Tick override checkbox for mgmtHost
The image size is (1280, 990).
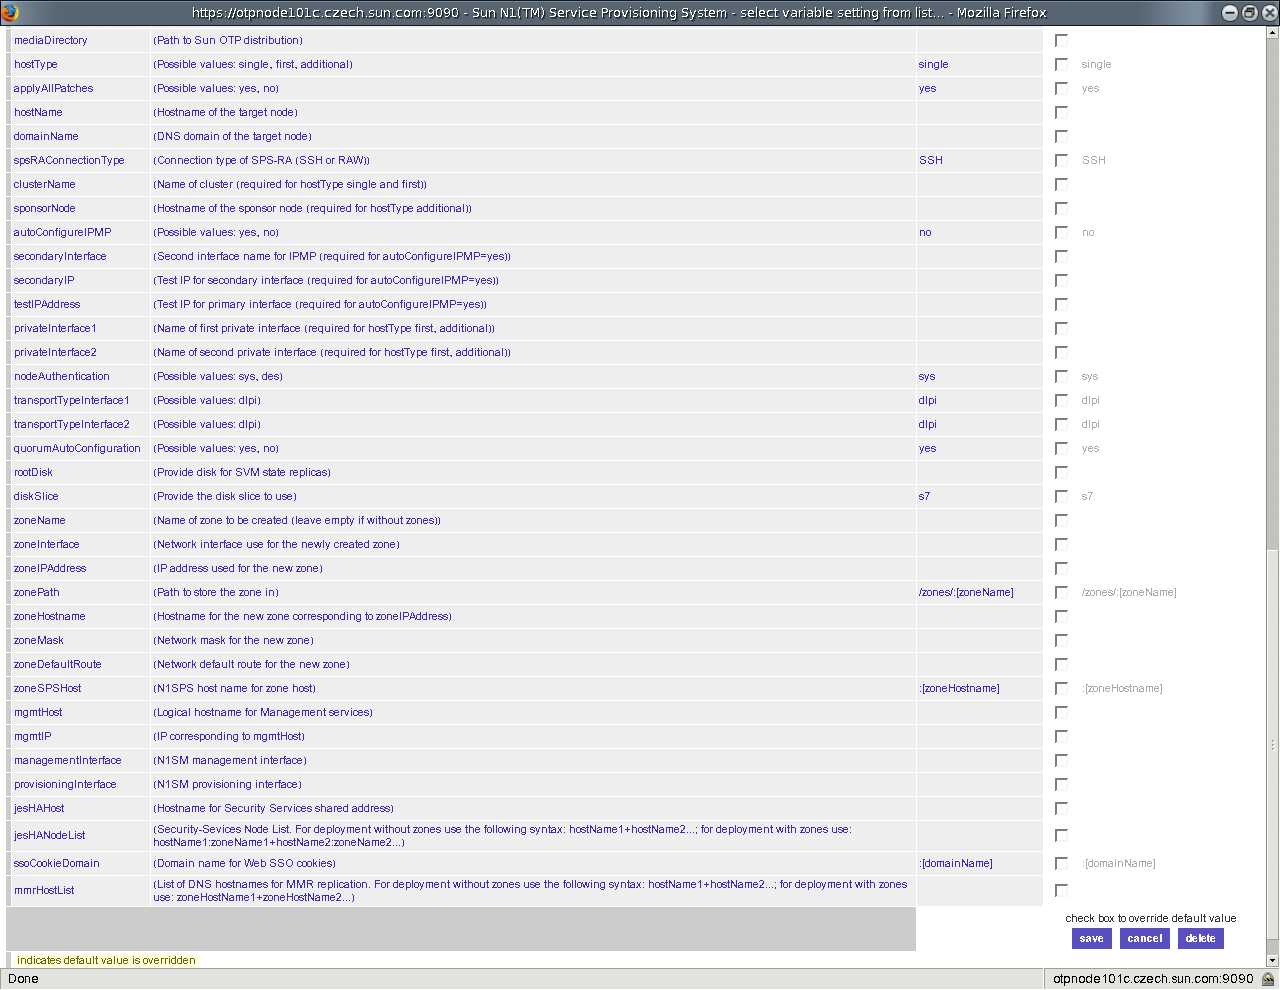[1061, 712]
